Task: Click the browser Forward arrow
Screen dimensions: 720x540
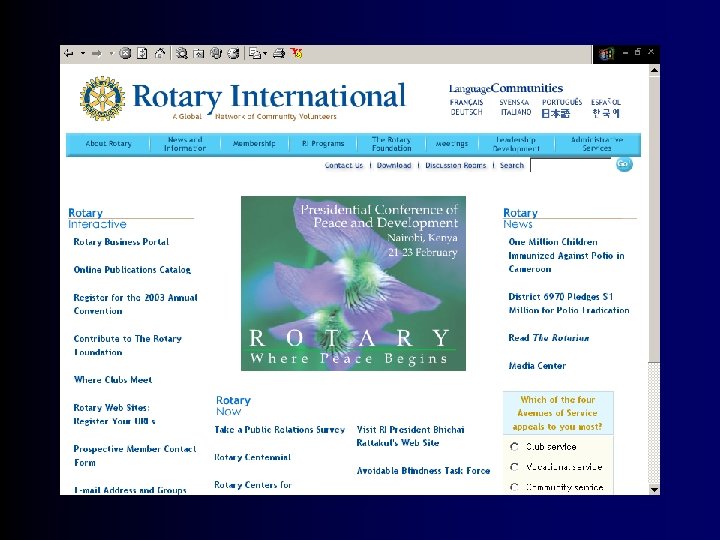Action: [x=96, y=54]
